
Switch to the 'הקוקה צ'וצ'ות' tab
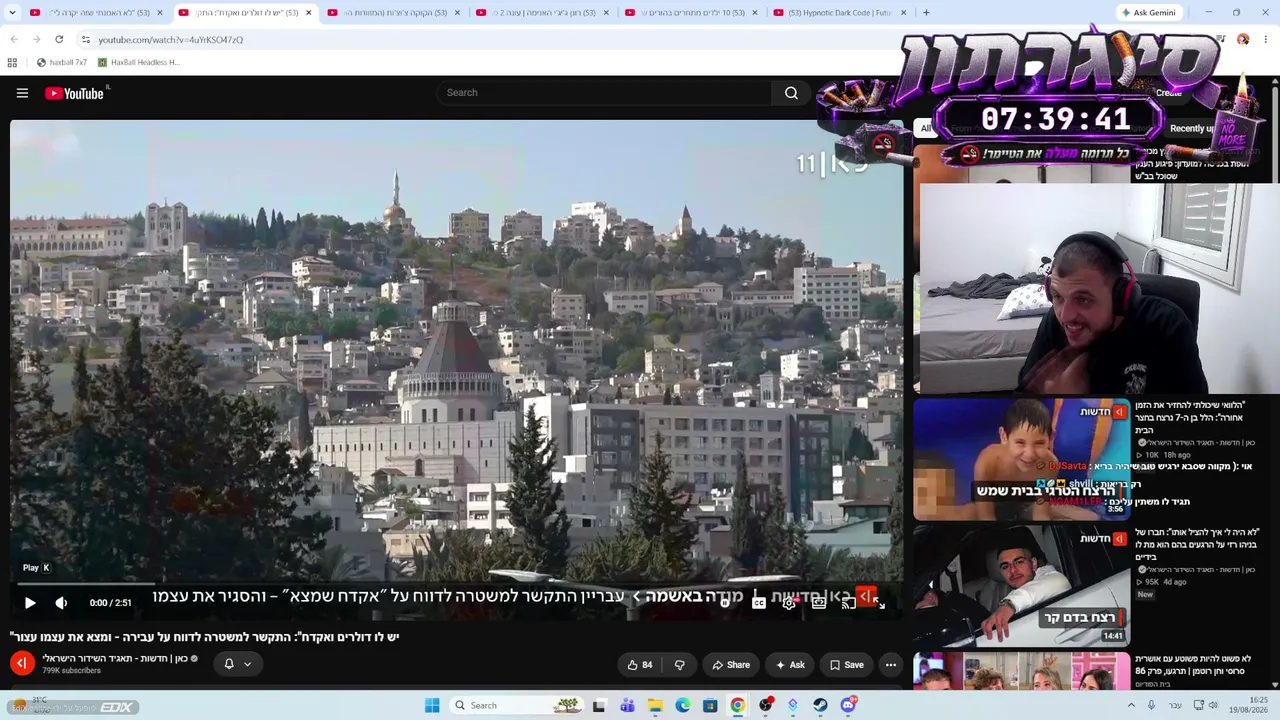point(393,13)
